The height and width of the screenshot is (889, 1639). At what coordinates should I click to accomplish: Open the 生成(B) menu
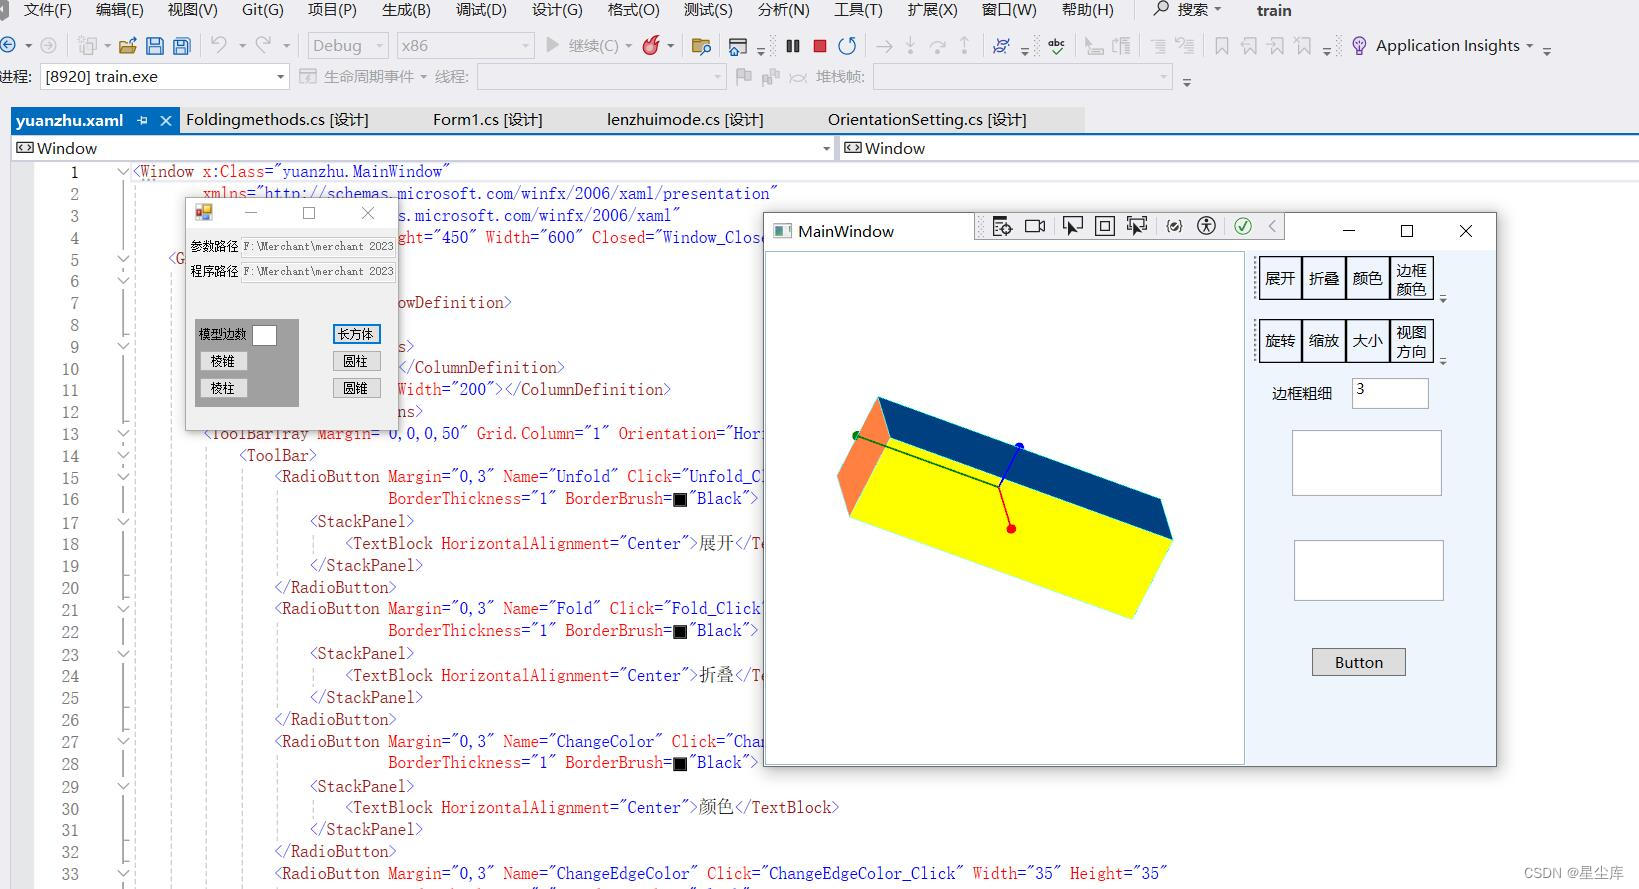pyautogui.click(x=406, y=10)
